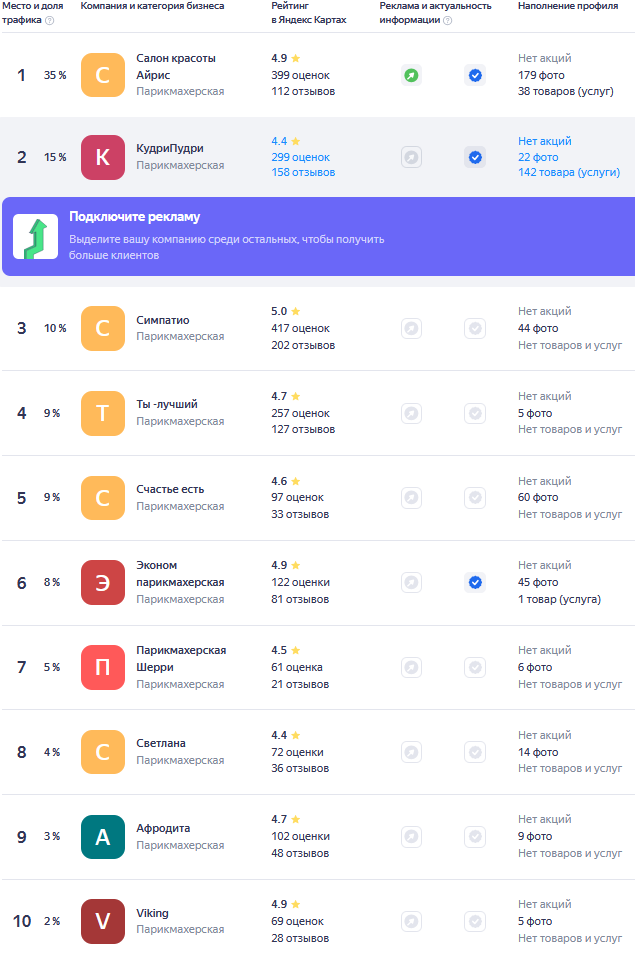
Task: Click blue verified badge for Салон красоты Айрис
Action: (x=475, y=75)
